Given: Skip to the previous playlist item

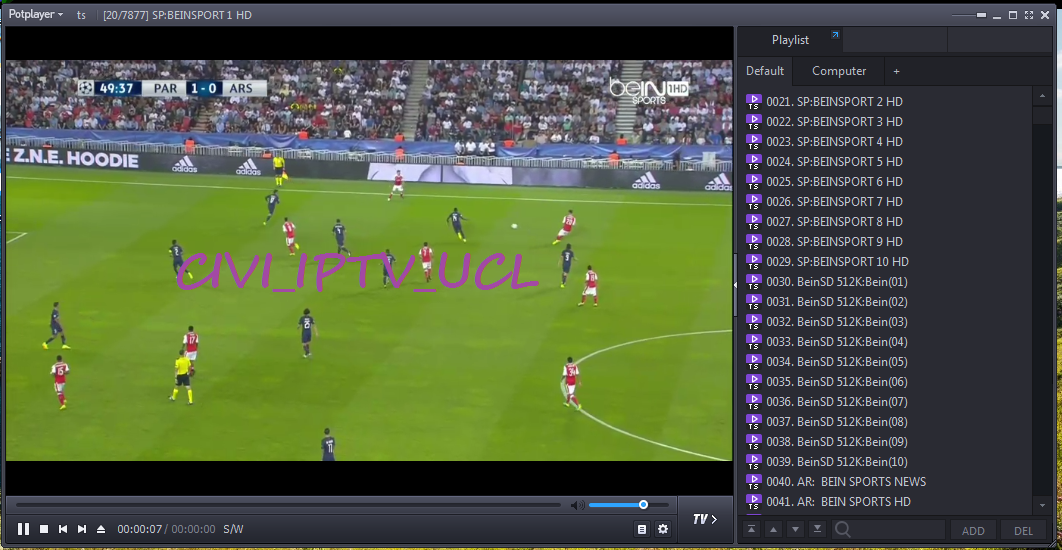Looking at the screenshot, I should [x=63, y=529].
